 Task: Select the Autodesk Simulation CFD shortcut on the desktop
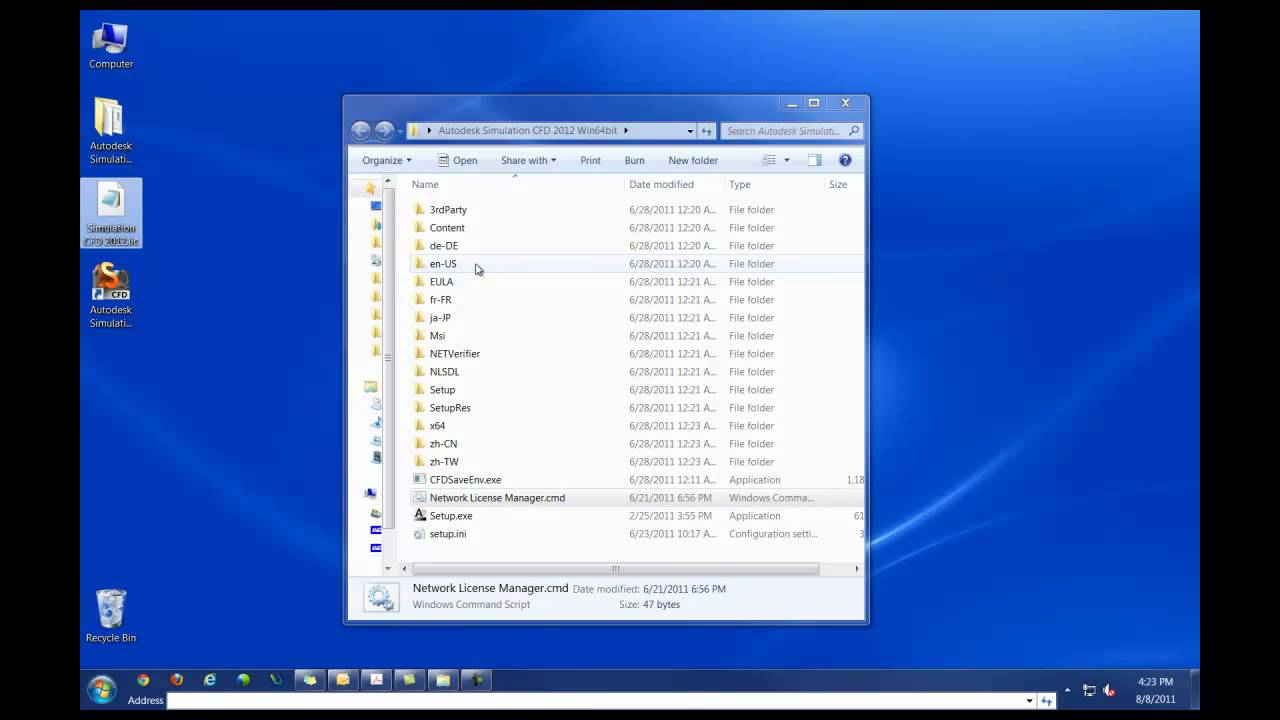[x=110, y=295]
